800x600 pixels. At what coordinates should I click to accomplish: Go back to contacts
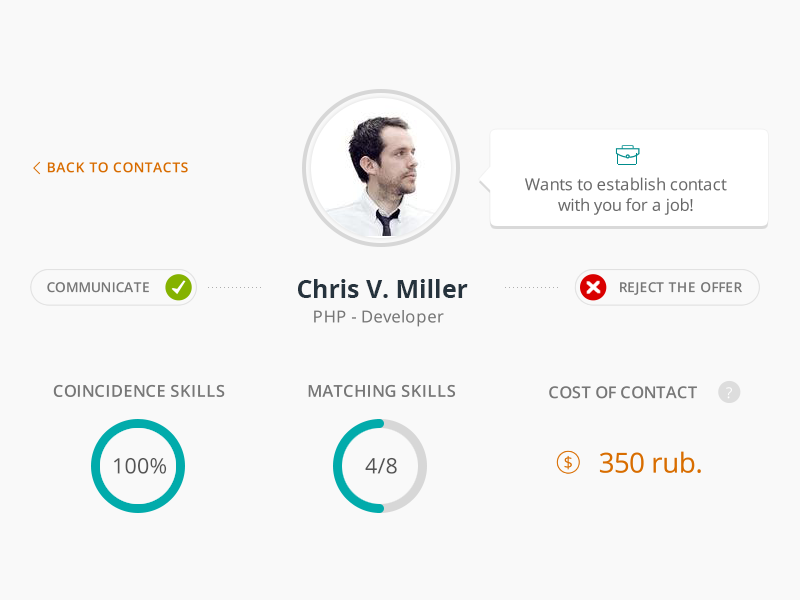tap(117, 168)
